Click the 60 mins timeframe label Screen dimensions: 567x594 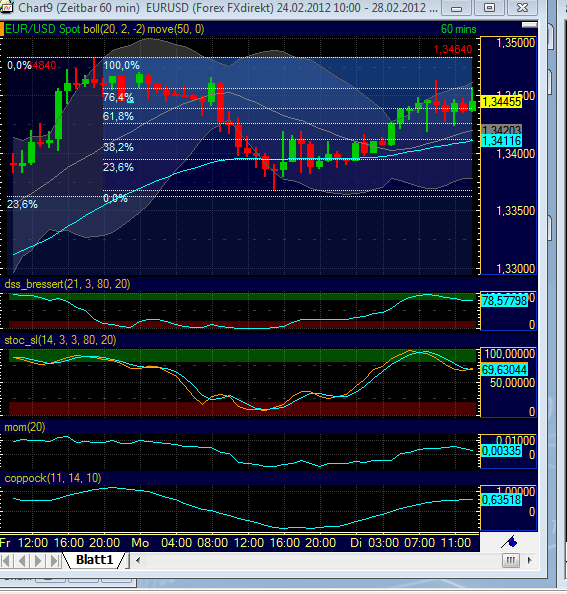pyautogui.click(x=458, y=29)
